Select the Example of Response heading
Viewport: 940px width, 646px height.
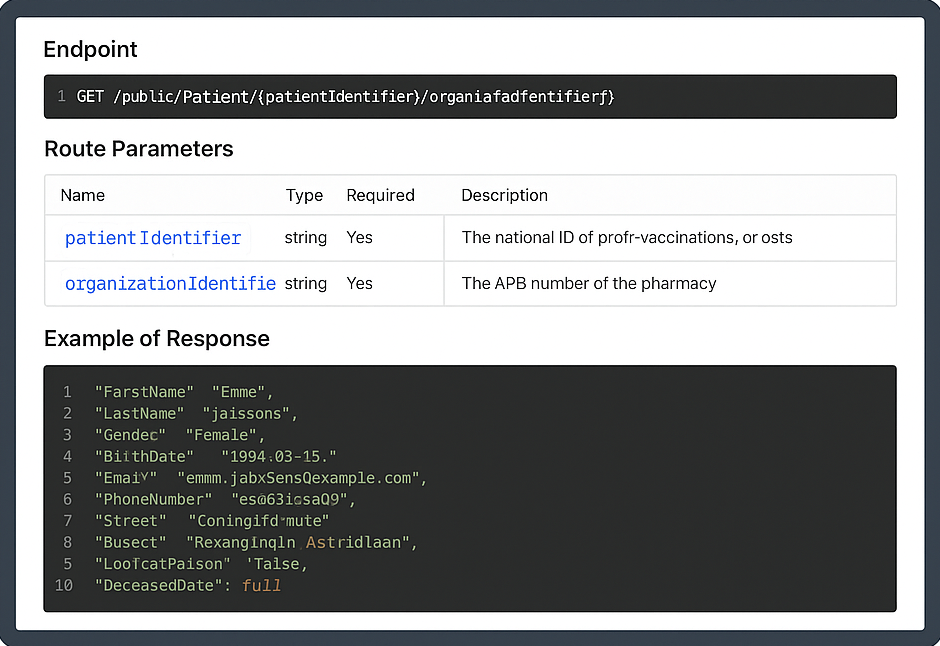[156, 339]
